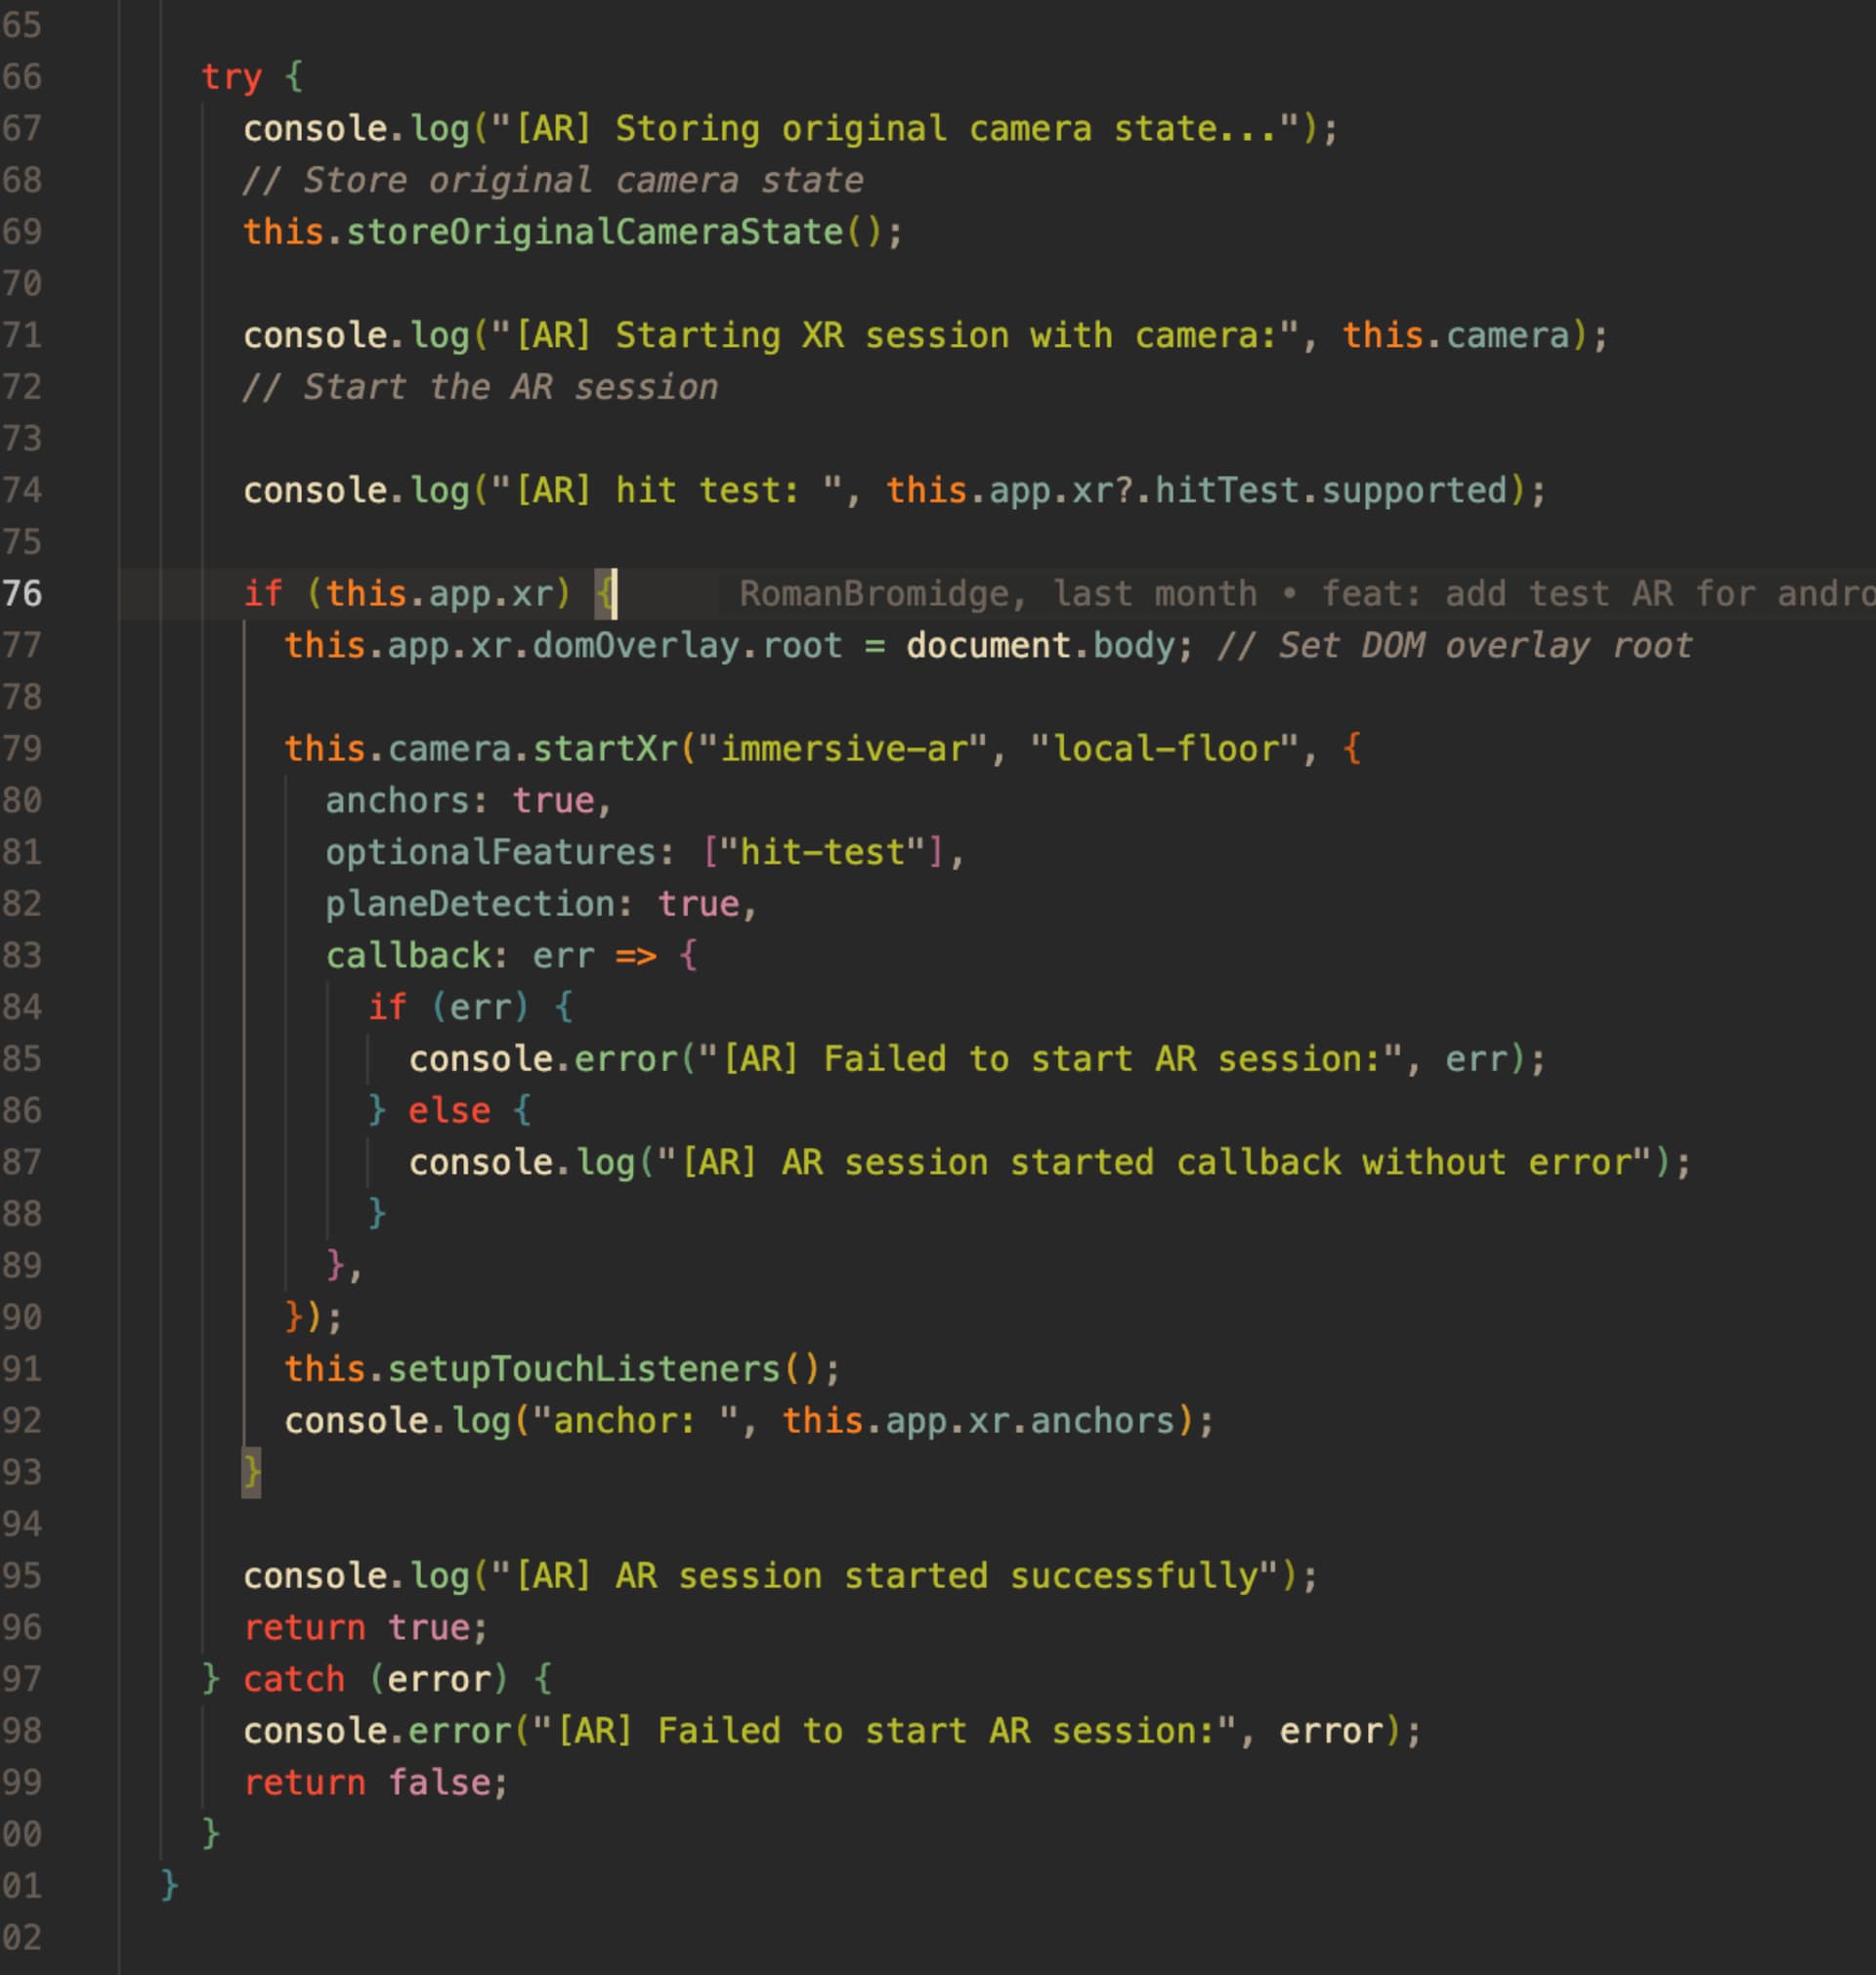
Task: Click the optionalFeatures property name
Action: pyautogui.click(x=490, y=852)
